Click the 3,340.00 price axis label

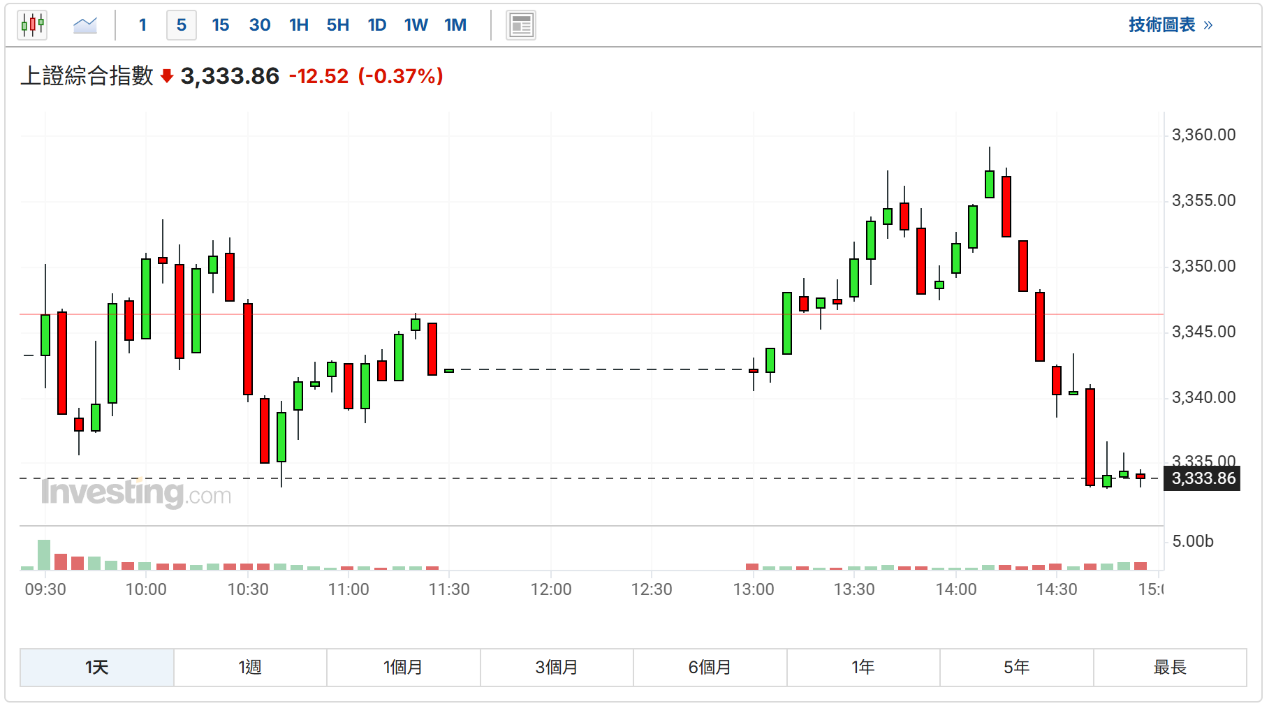tap(1204, 397)
